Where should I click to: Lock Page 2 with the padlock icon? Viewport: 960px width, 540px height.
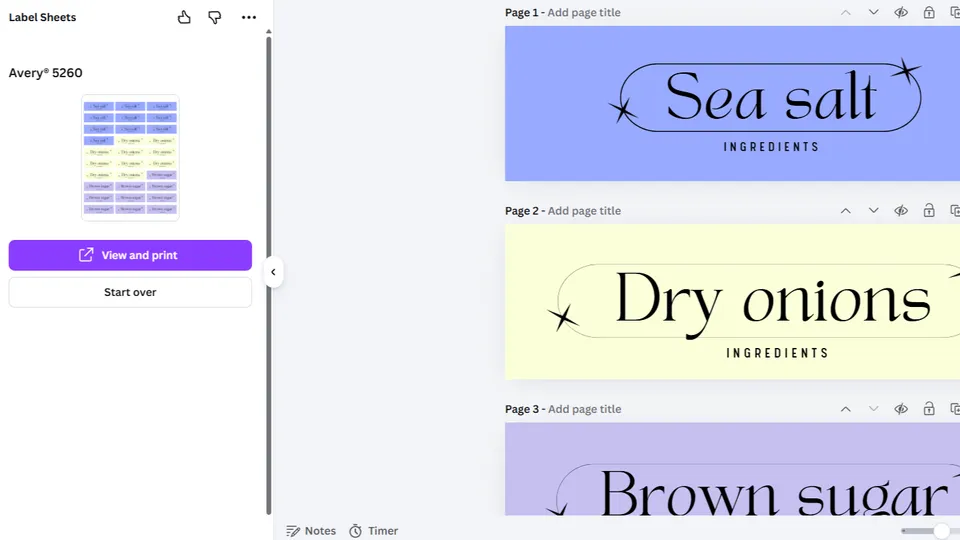coord(929,211)
